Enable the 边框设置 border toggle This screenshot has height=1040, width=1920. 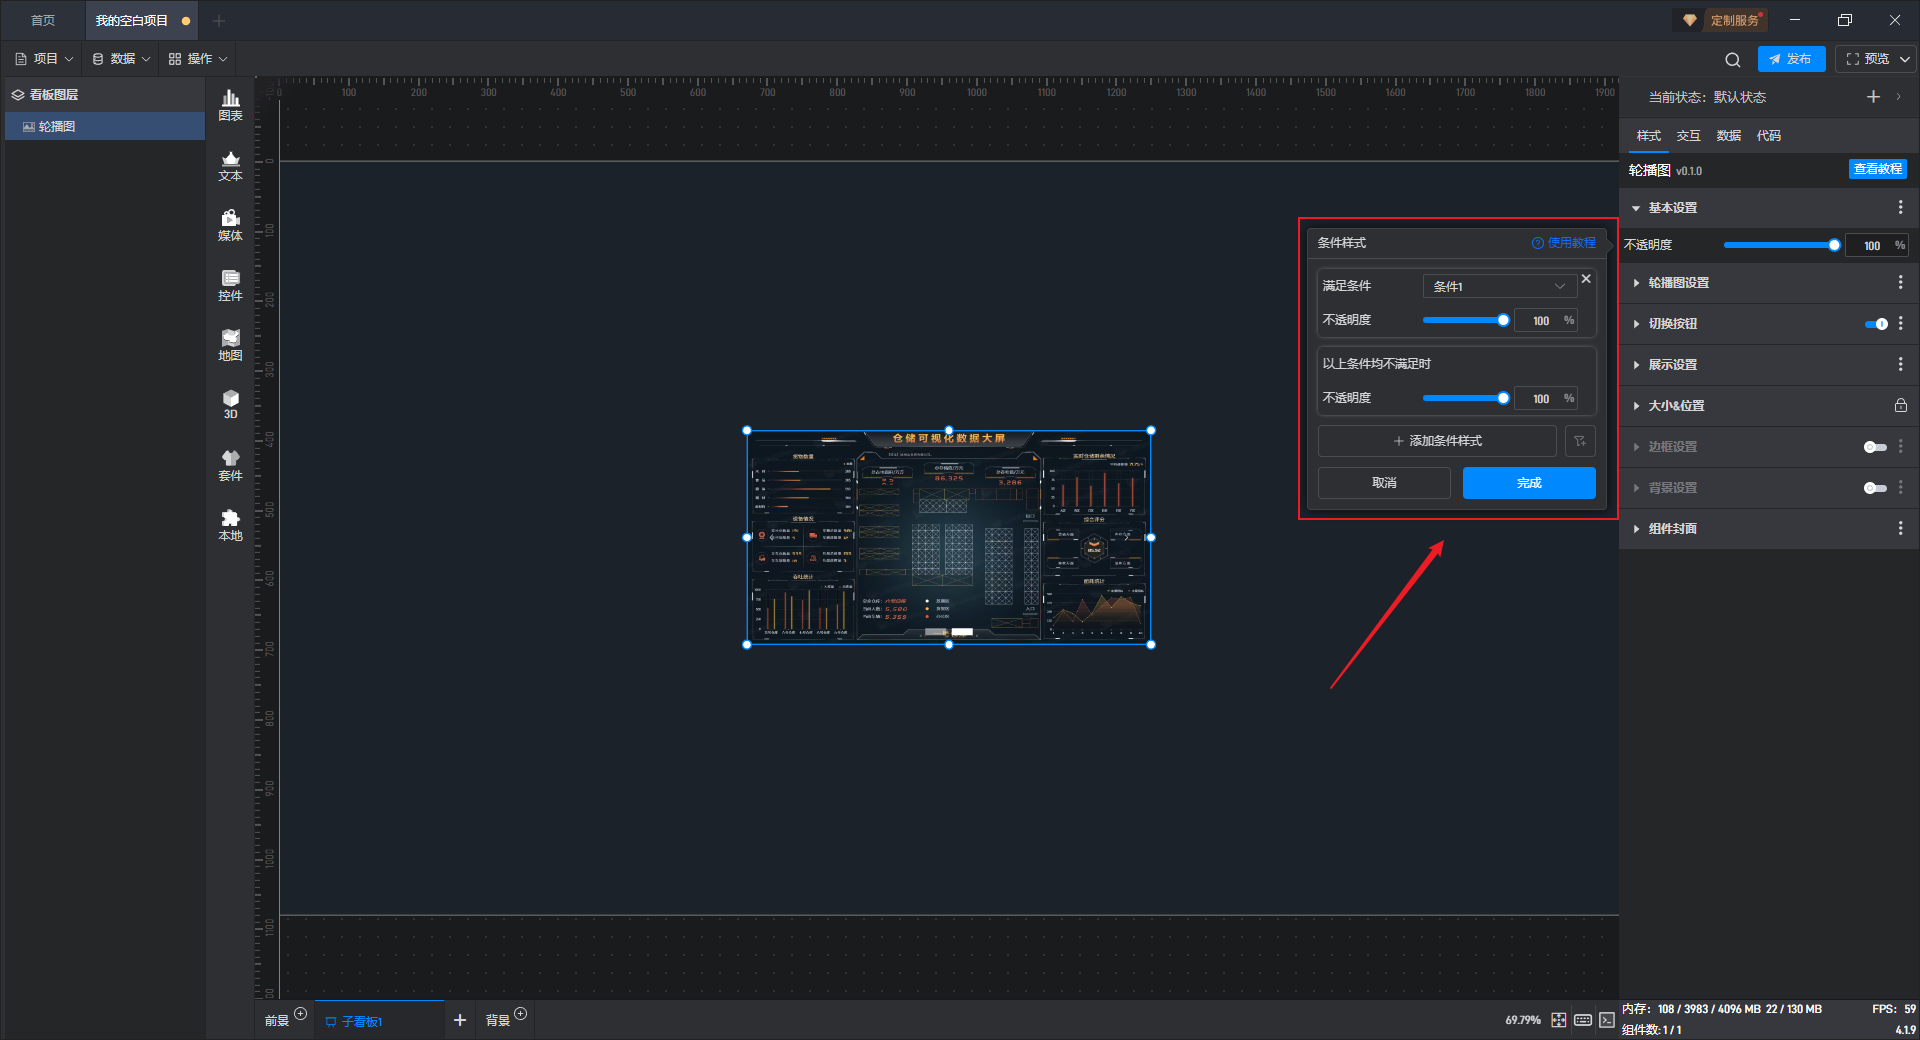(1875, 447)
